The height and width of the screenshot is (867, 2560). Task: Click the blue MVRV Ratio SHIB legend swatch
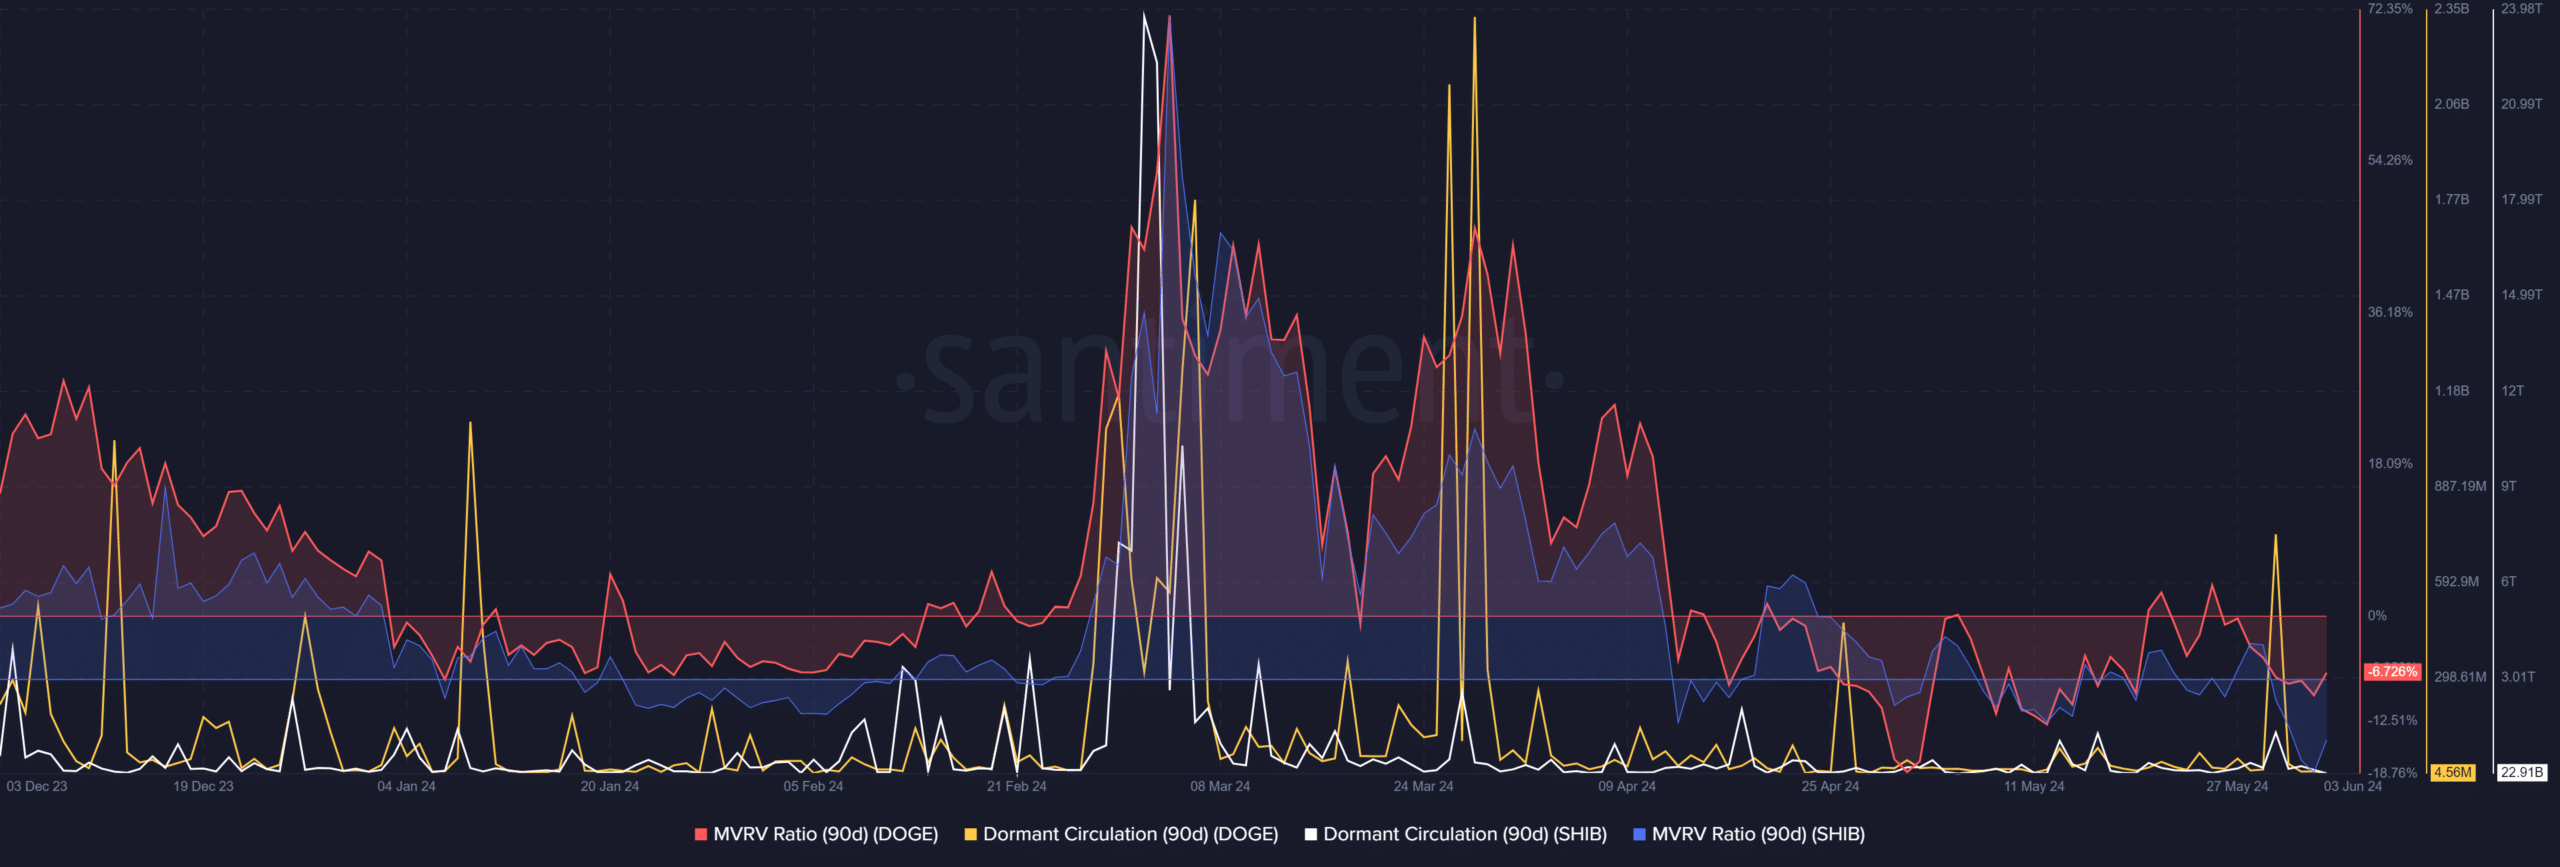coord(1639,834)
